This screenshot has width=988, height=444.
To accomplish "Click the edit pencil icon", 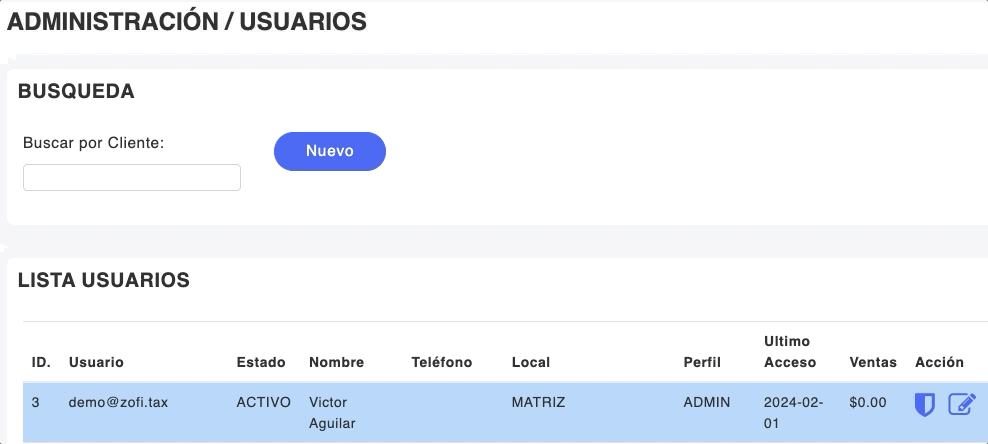I will pos(961,404).
